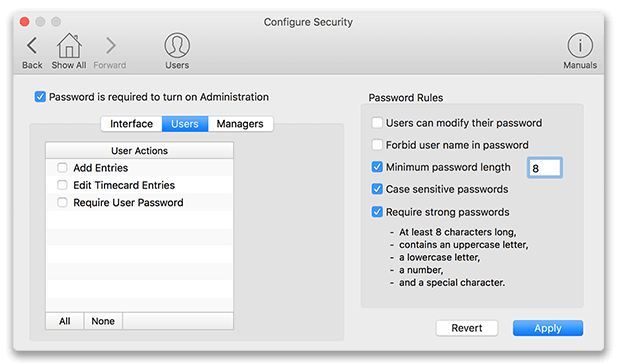The image size is (618, 363).
Task: Click 'contains an uppercase letter' text
Action: (x=464, y=244)
